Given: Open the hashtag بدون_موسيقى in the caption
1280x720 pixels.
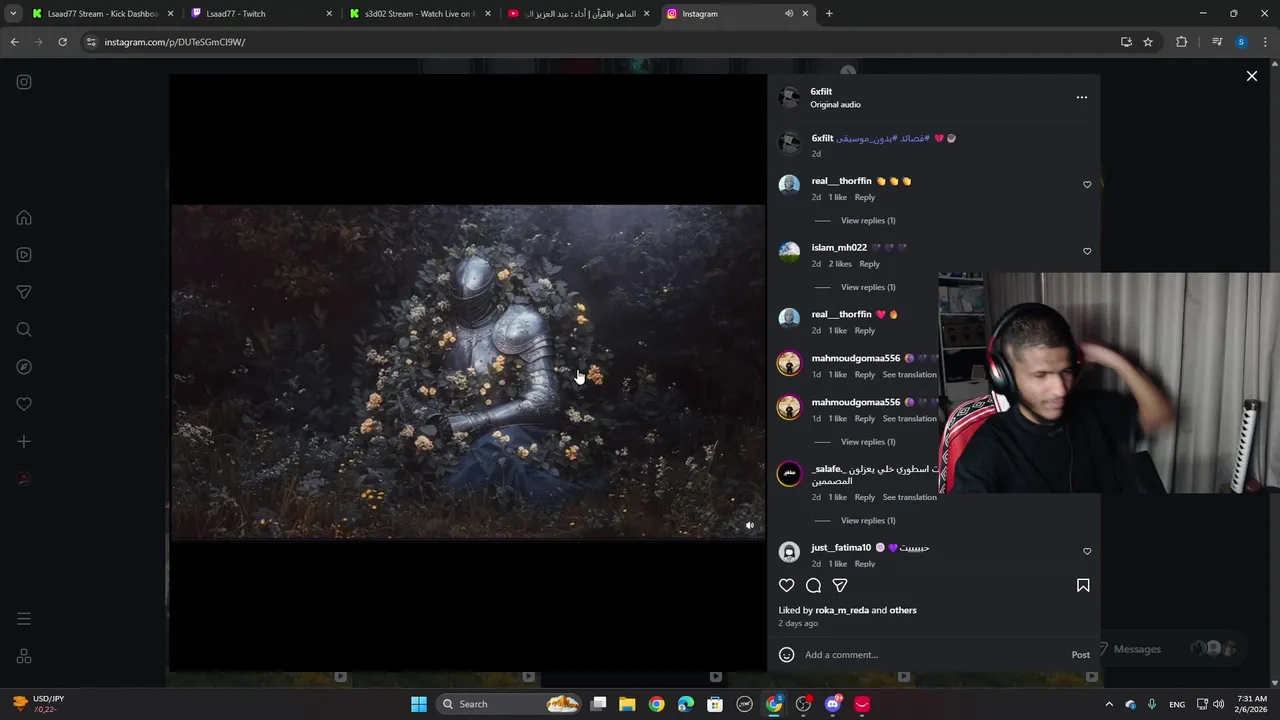Looking at the screenshot, I should coord(865,138).
